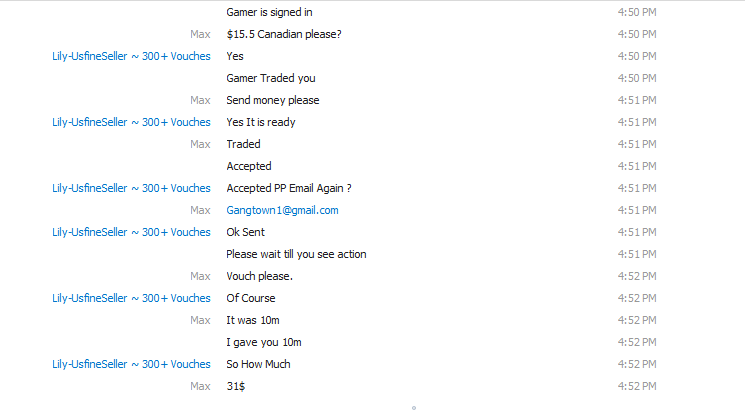Click Max sender name beside "Send money please"
The width and height of the screenshot is (745, 410).
click(x=200, y=100)
